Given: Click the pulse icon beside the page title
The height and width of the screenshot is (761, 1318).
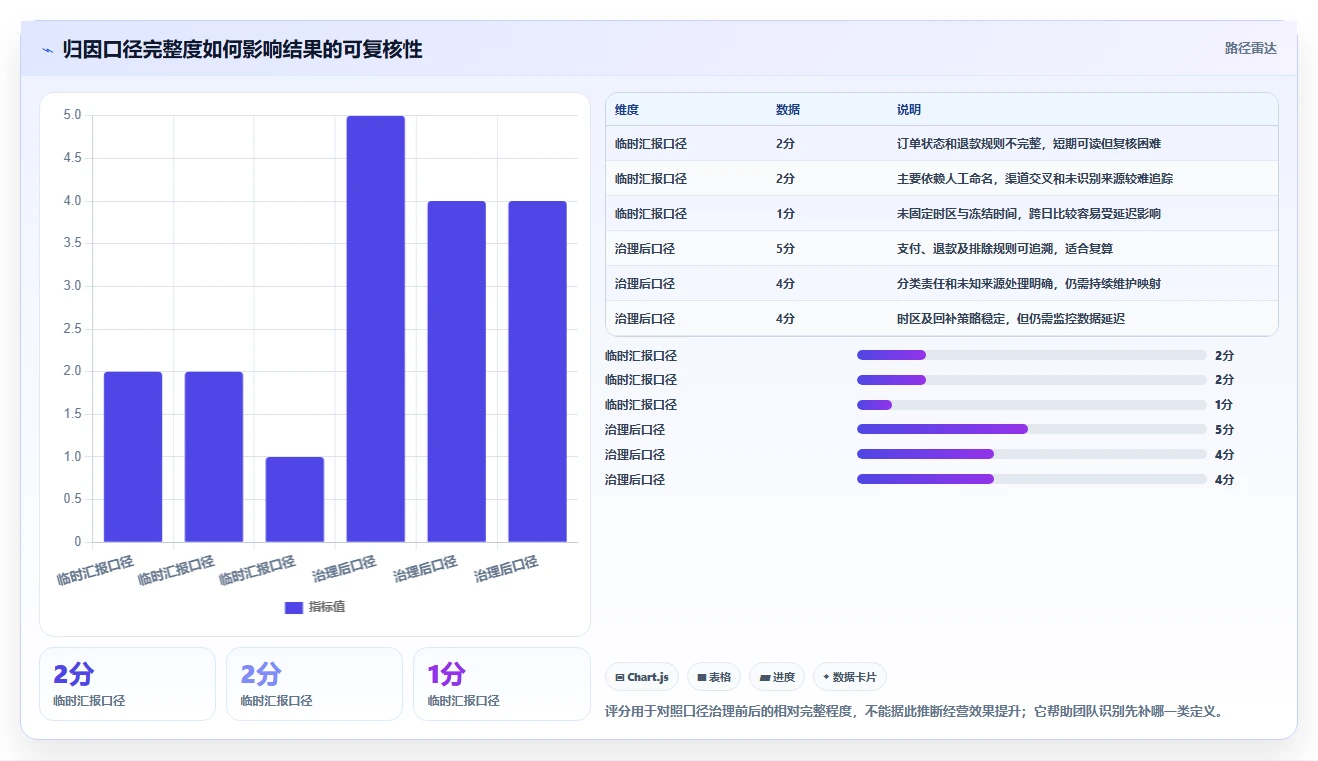Looking at the screenshot, I should pos(47,50).
